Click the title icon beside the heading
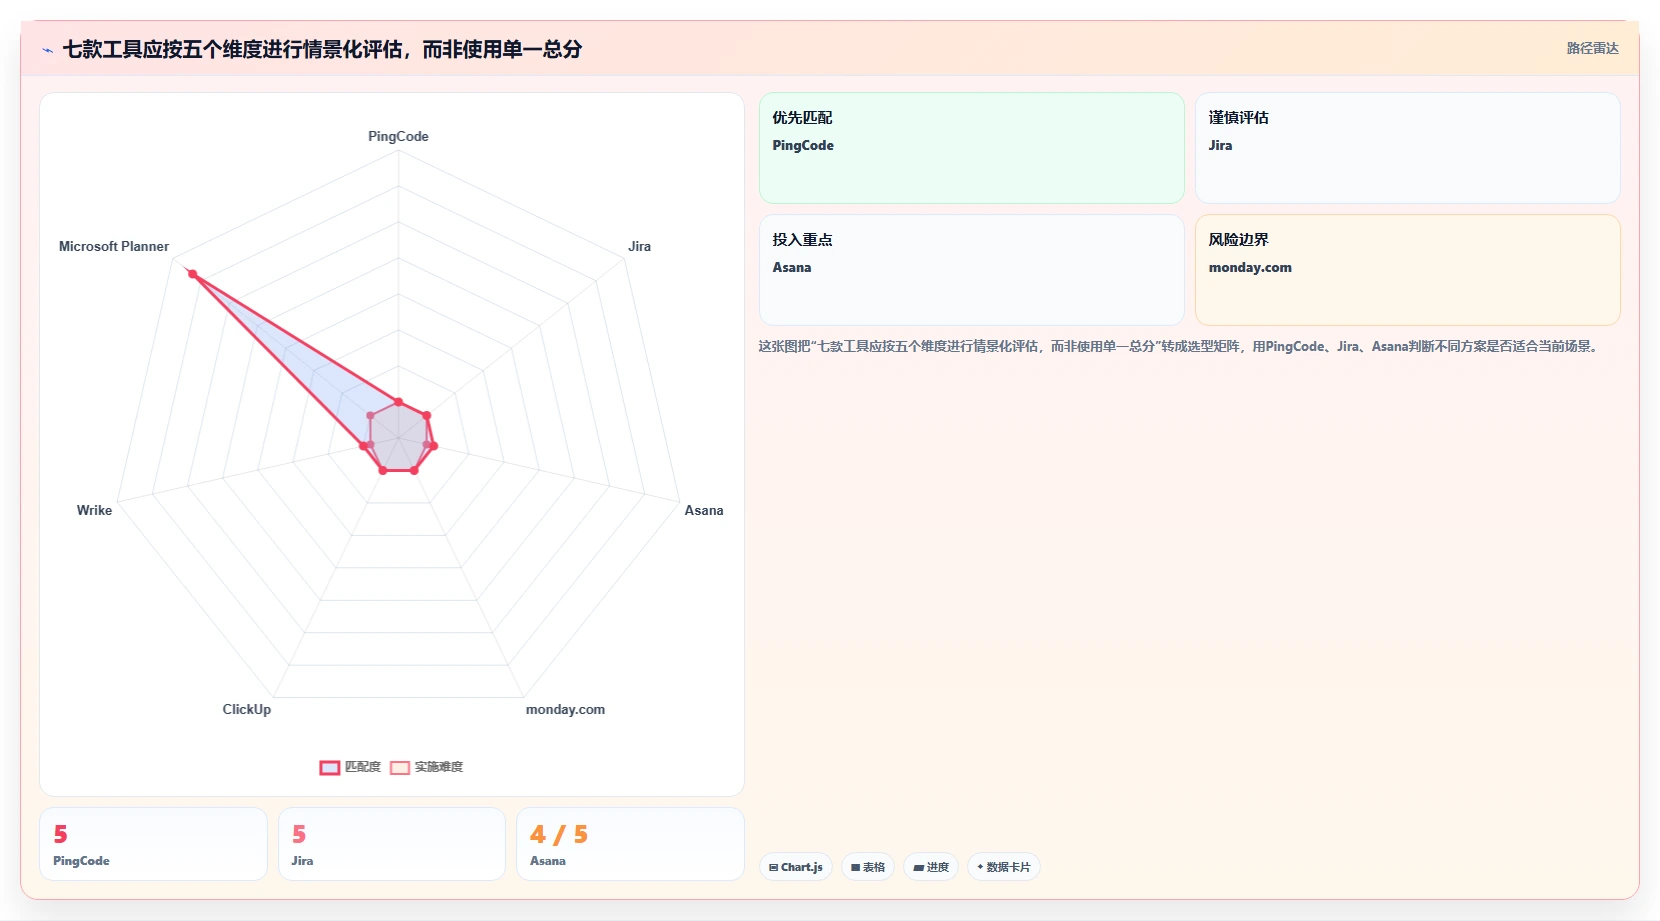Image resolution: width=1660 pixels, height=921 pixels. 47,50
